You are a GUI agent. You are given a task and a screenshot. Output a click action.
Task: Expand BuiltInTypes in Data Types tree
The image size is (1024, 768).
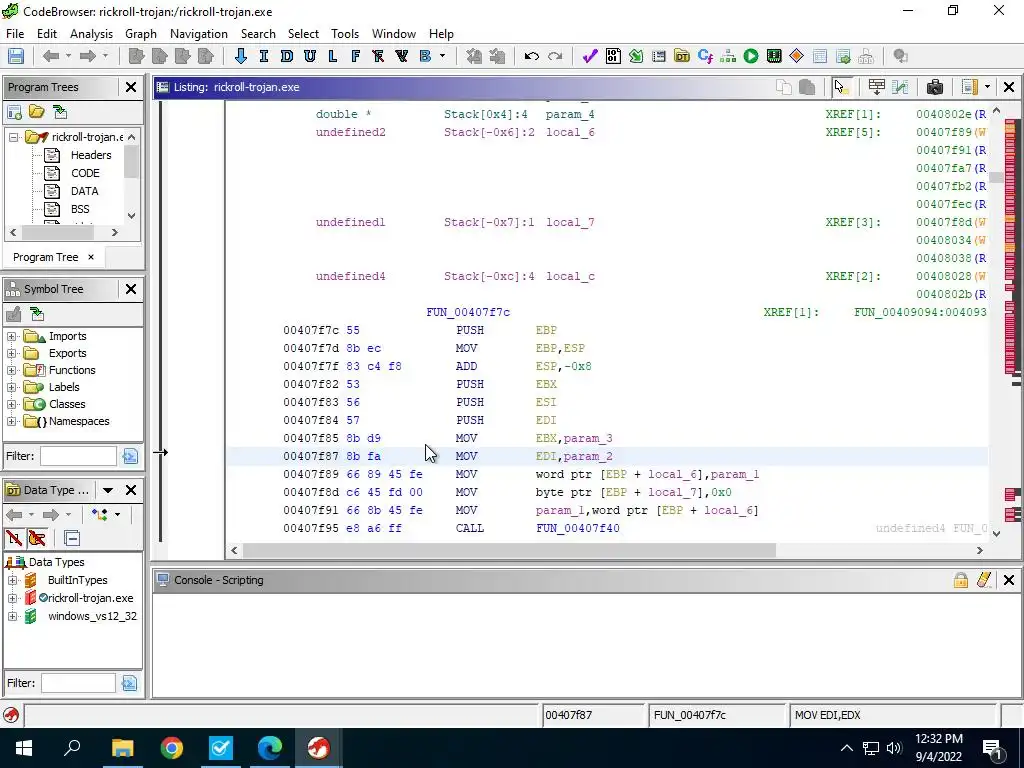12,580
